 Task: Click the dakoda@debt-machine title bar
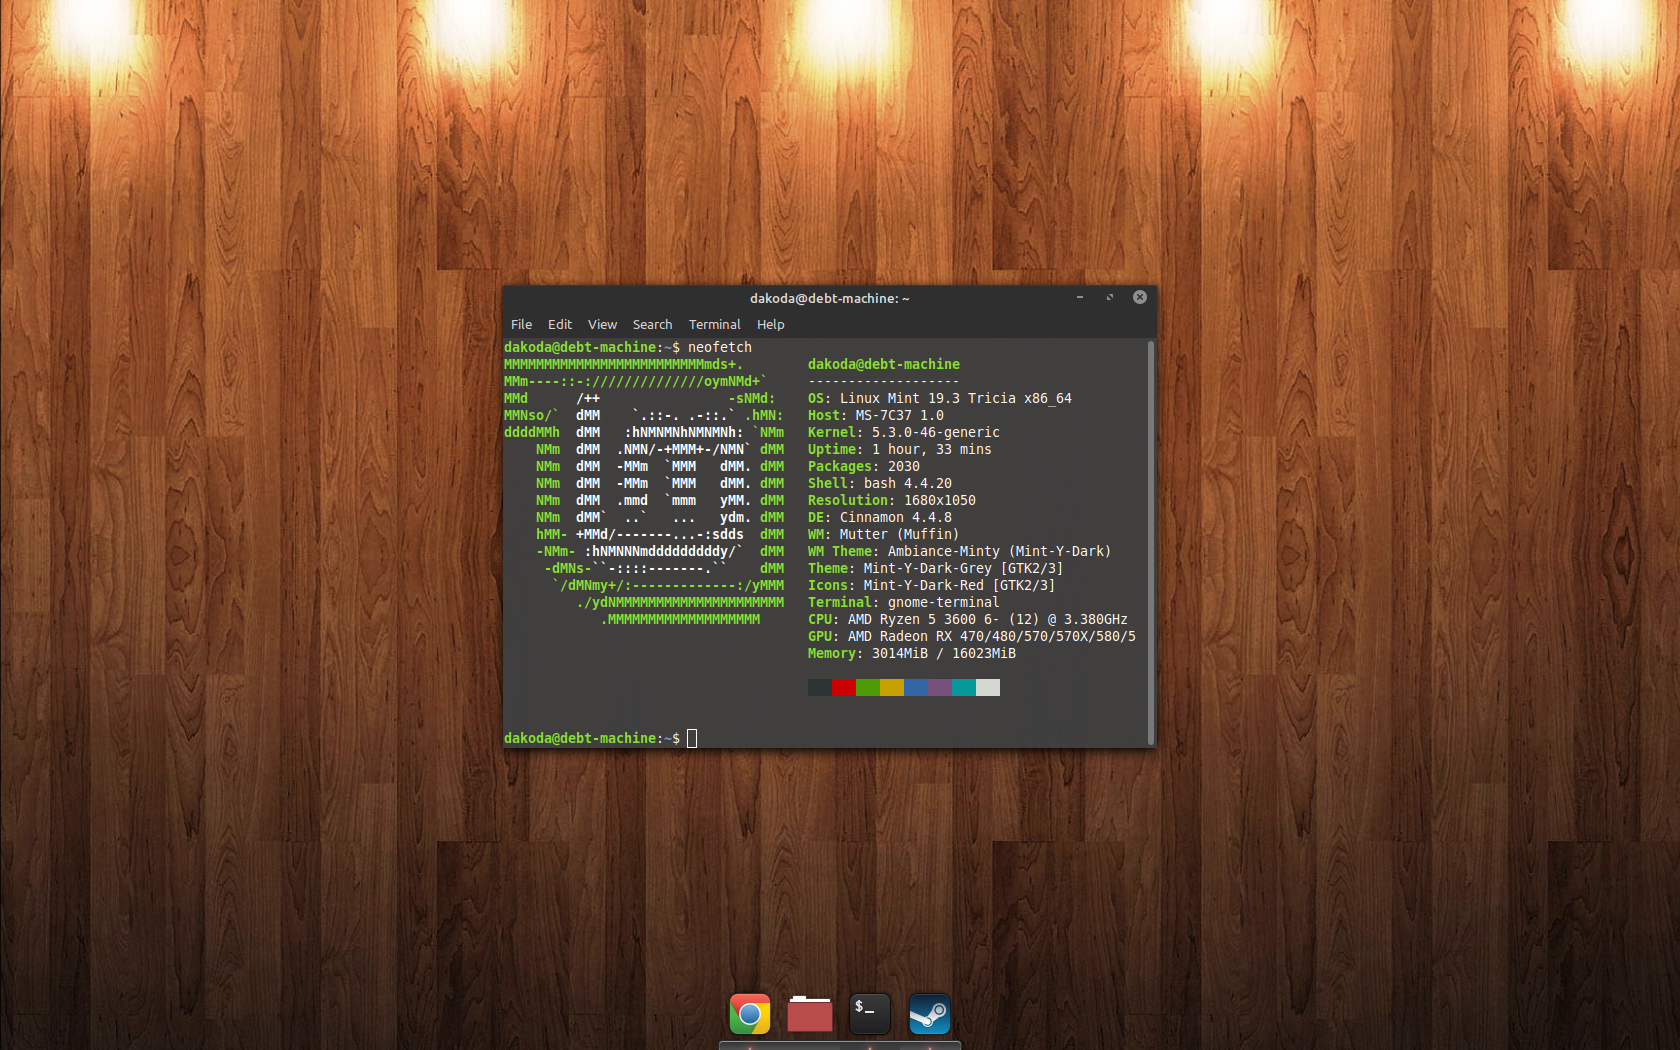click(x=828, y=297)
